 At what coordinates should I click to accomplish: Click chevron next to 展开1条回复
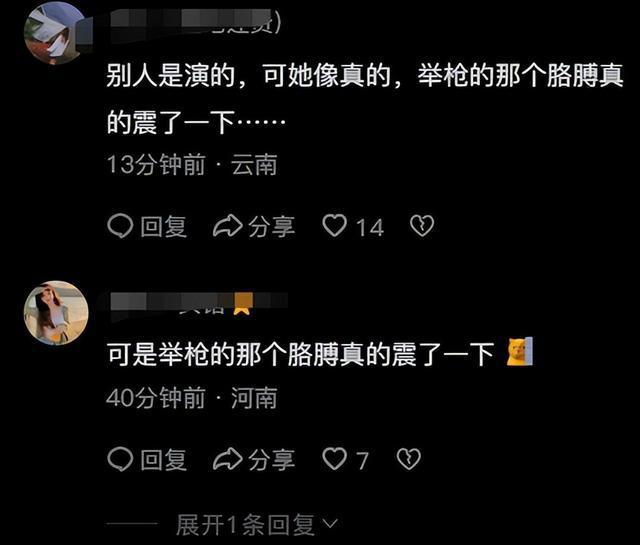click(x=330, y=523)
